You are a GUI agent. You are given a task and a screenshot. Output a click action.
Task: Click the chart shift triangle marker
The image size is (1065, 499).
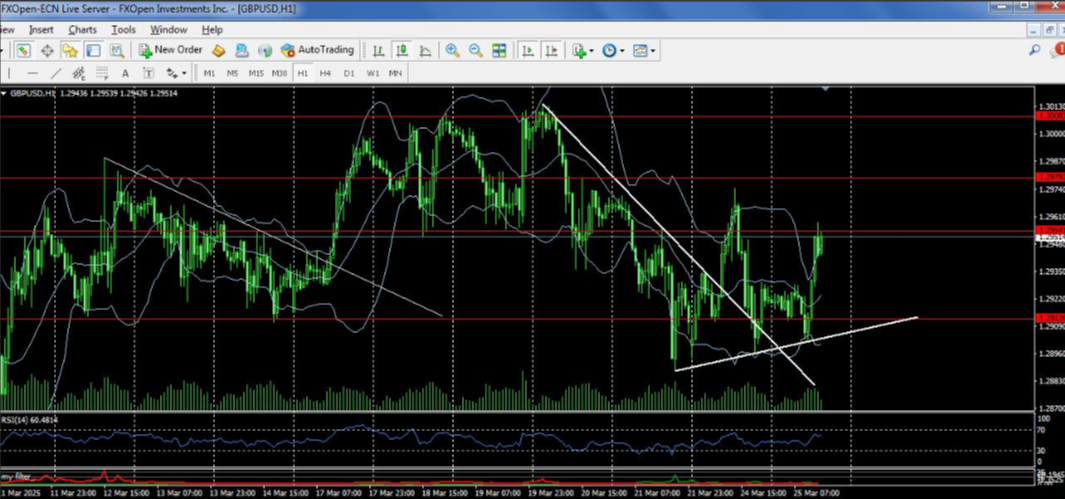coord(826,88)
